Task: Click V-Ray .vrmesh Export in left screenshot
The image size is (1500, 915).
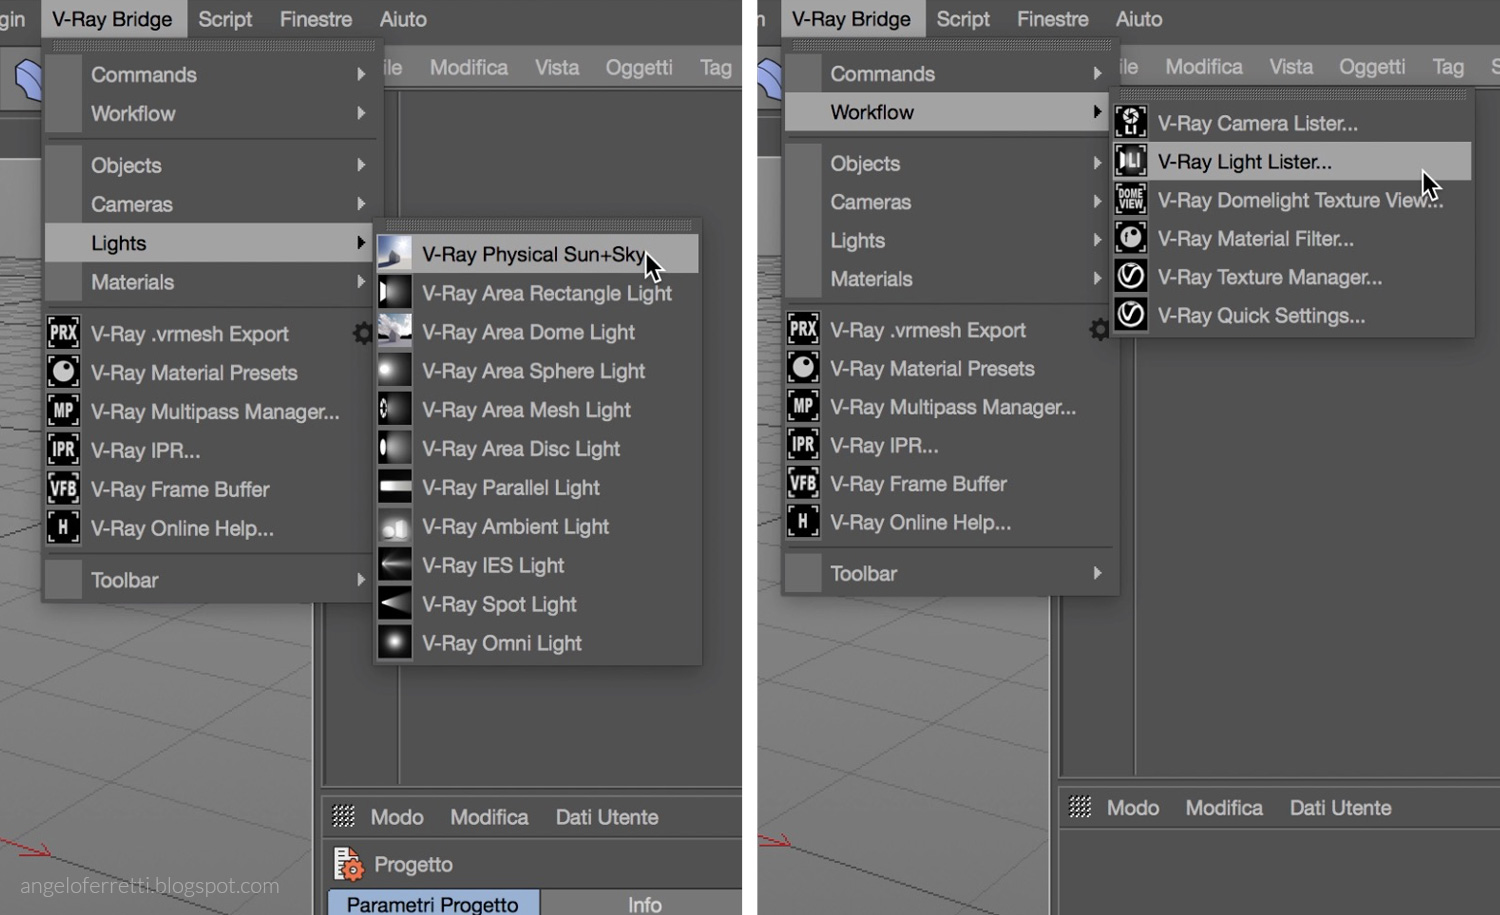Action: [190, 334]
